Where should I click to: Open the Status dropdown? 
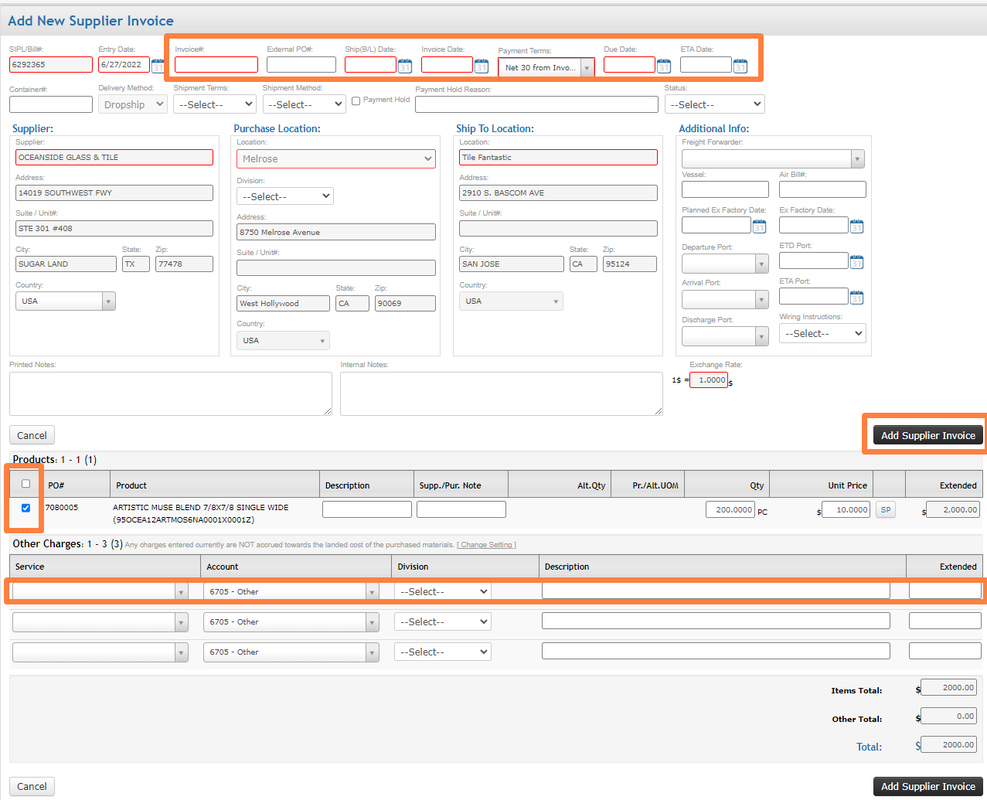click(x=714, y=104)
